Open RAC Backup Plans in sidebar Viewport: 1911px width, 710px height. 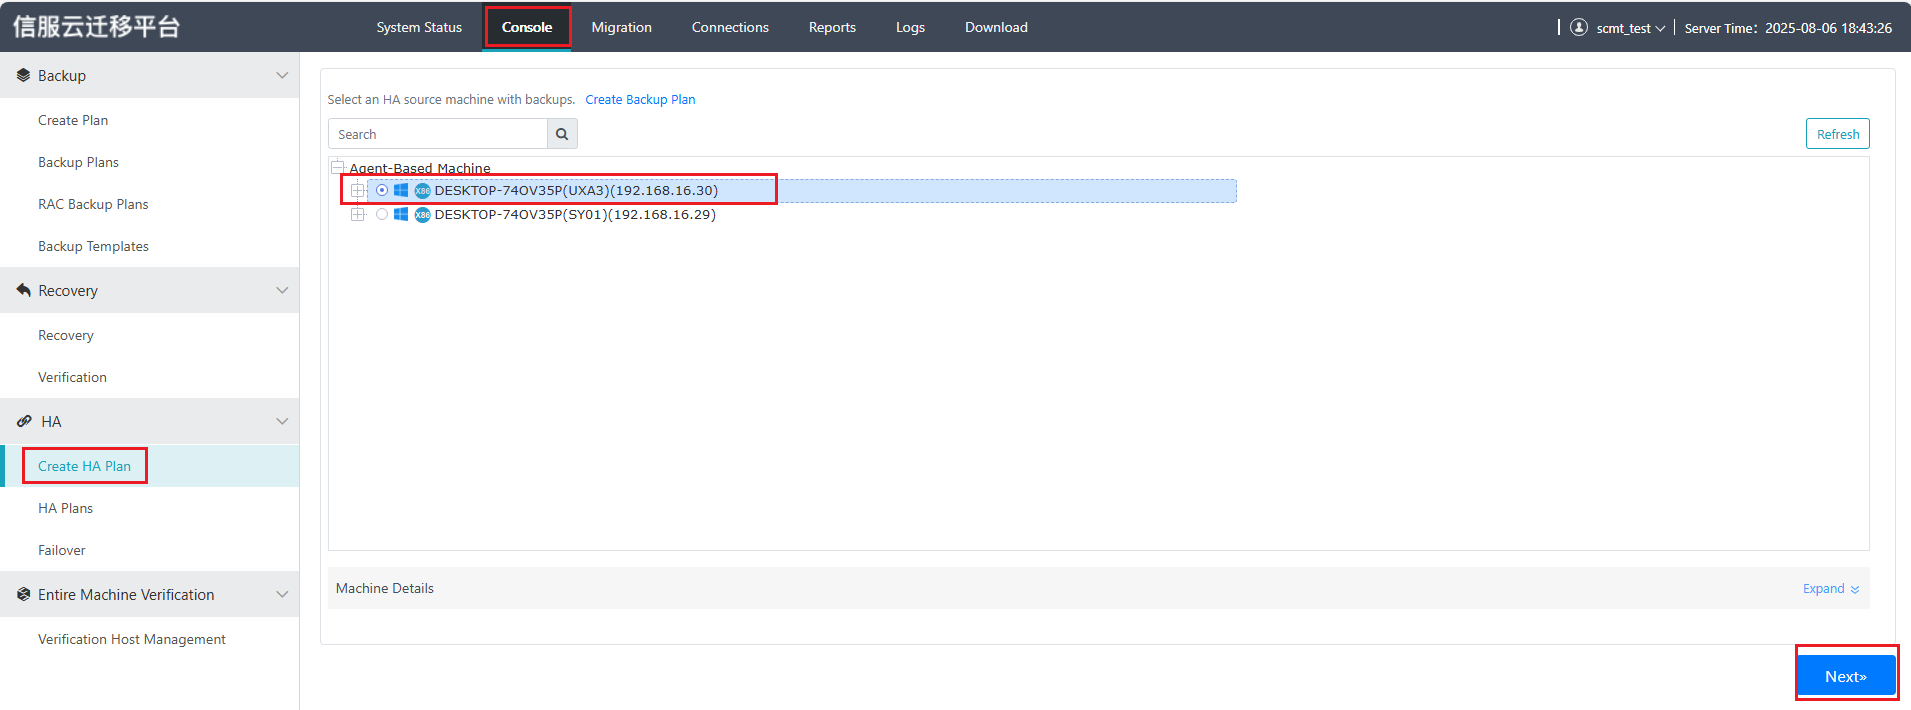click(x=93, y=204)
